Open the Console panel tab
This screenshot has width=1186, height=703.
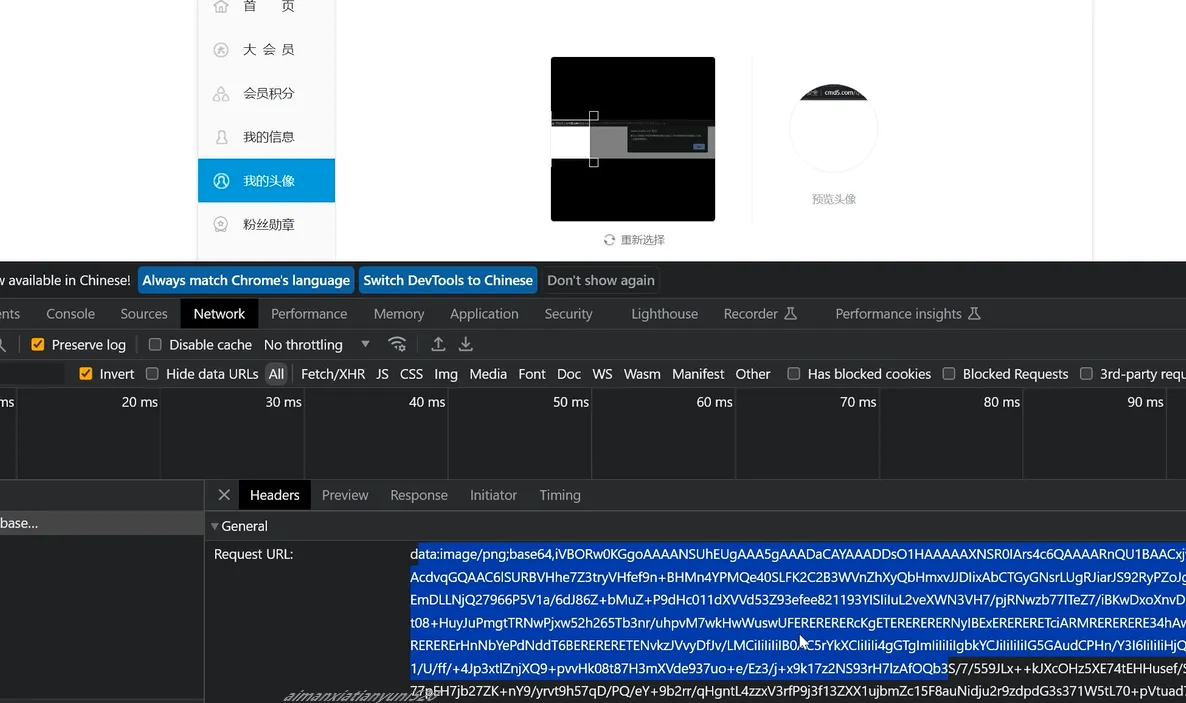coord(70,314)
